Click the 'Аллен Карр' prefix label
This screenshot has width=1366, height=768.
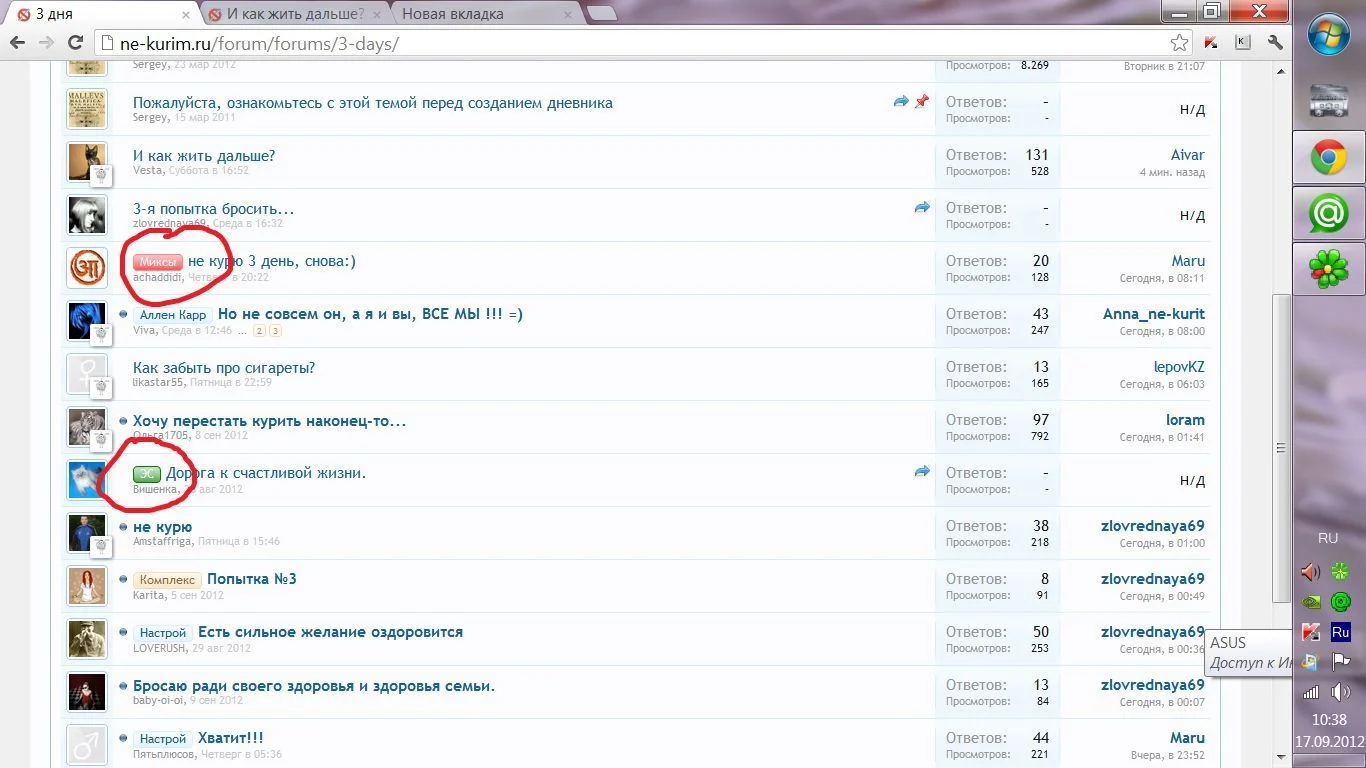[173, 315]
